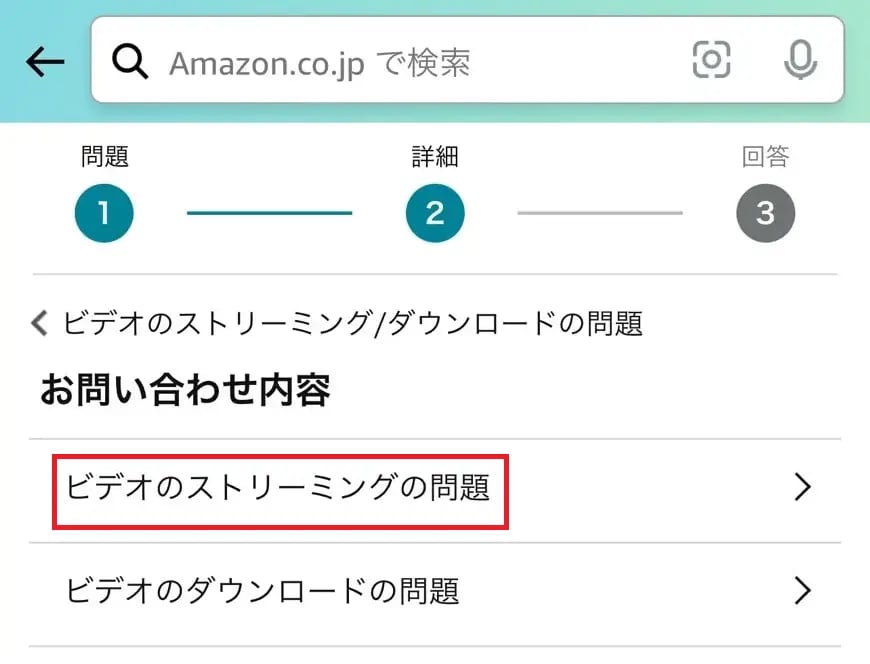Start voice search with the microphone icon

click(799, 61)
